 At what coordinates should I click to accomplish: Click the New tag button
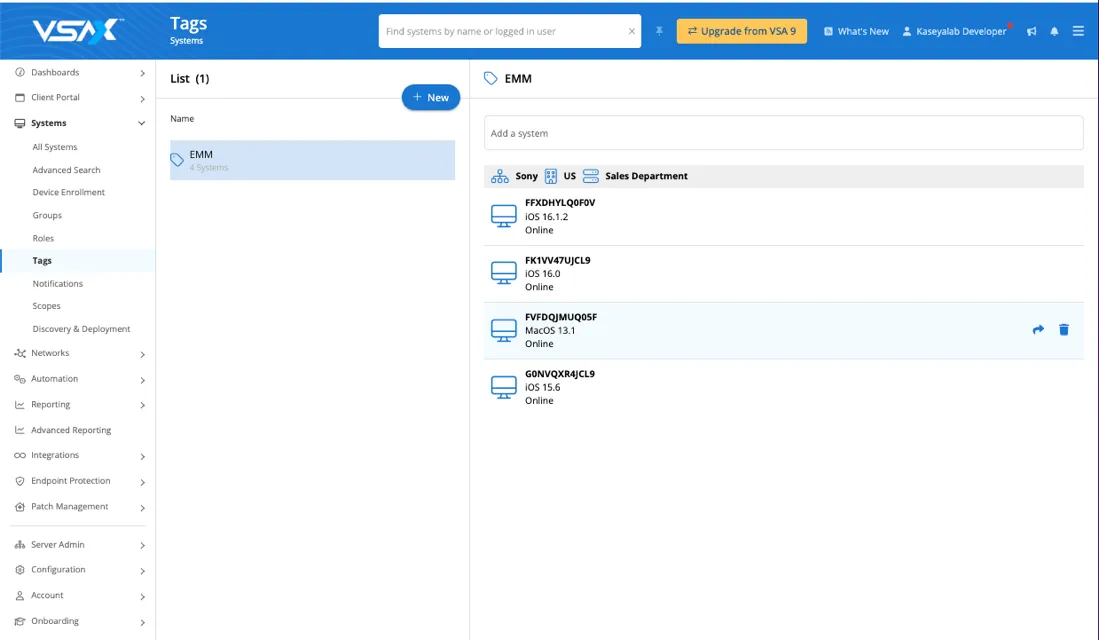point(431,97)
